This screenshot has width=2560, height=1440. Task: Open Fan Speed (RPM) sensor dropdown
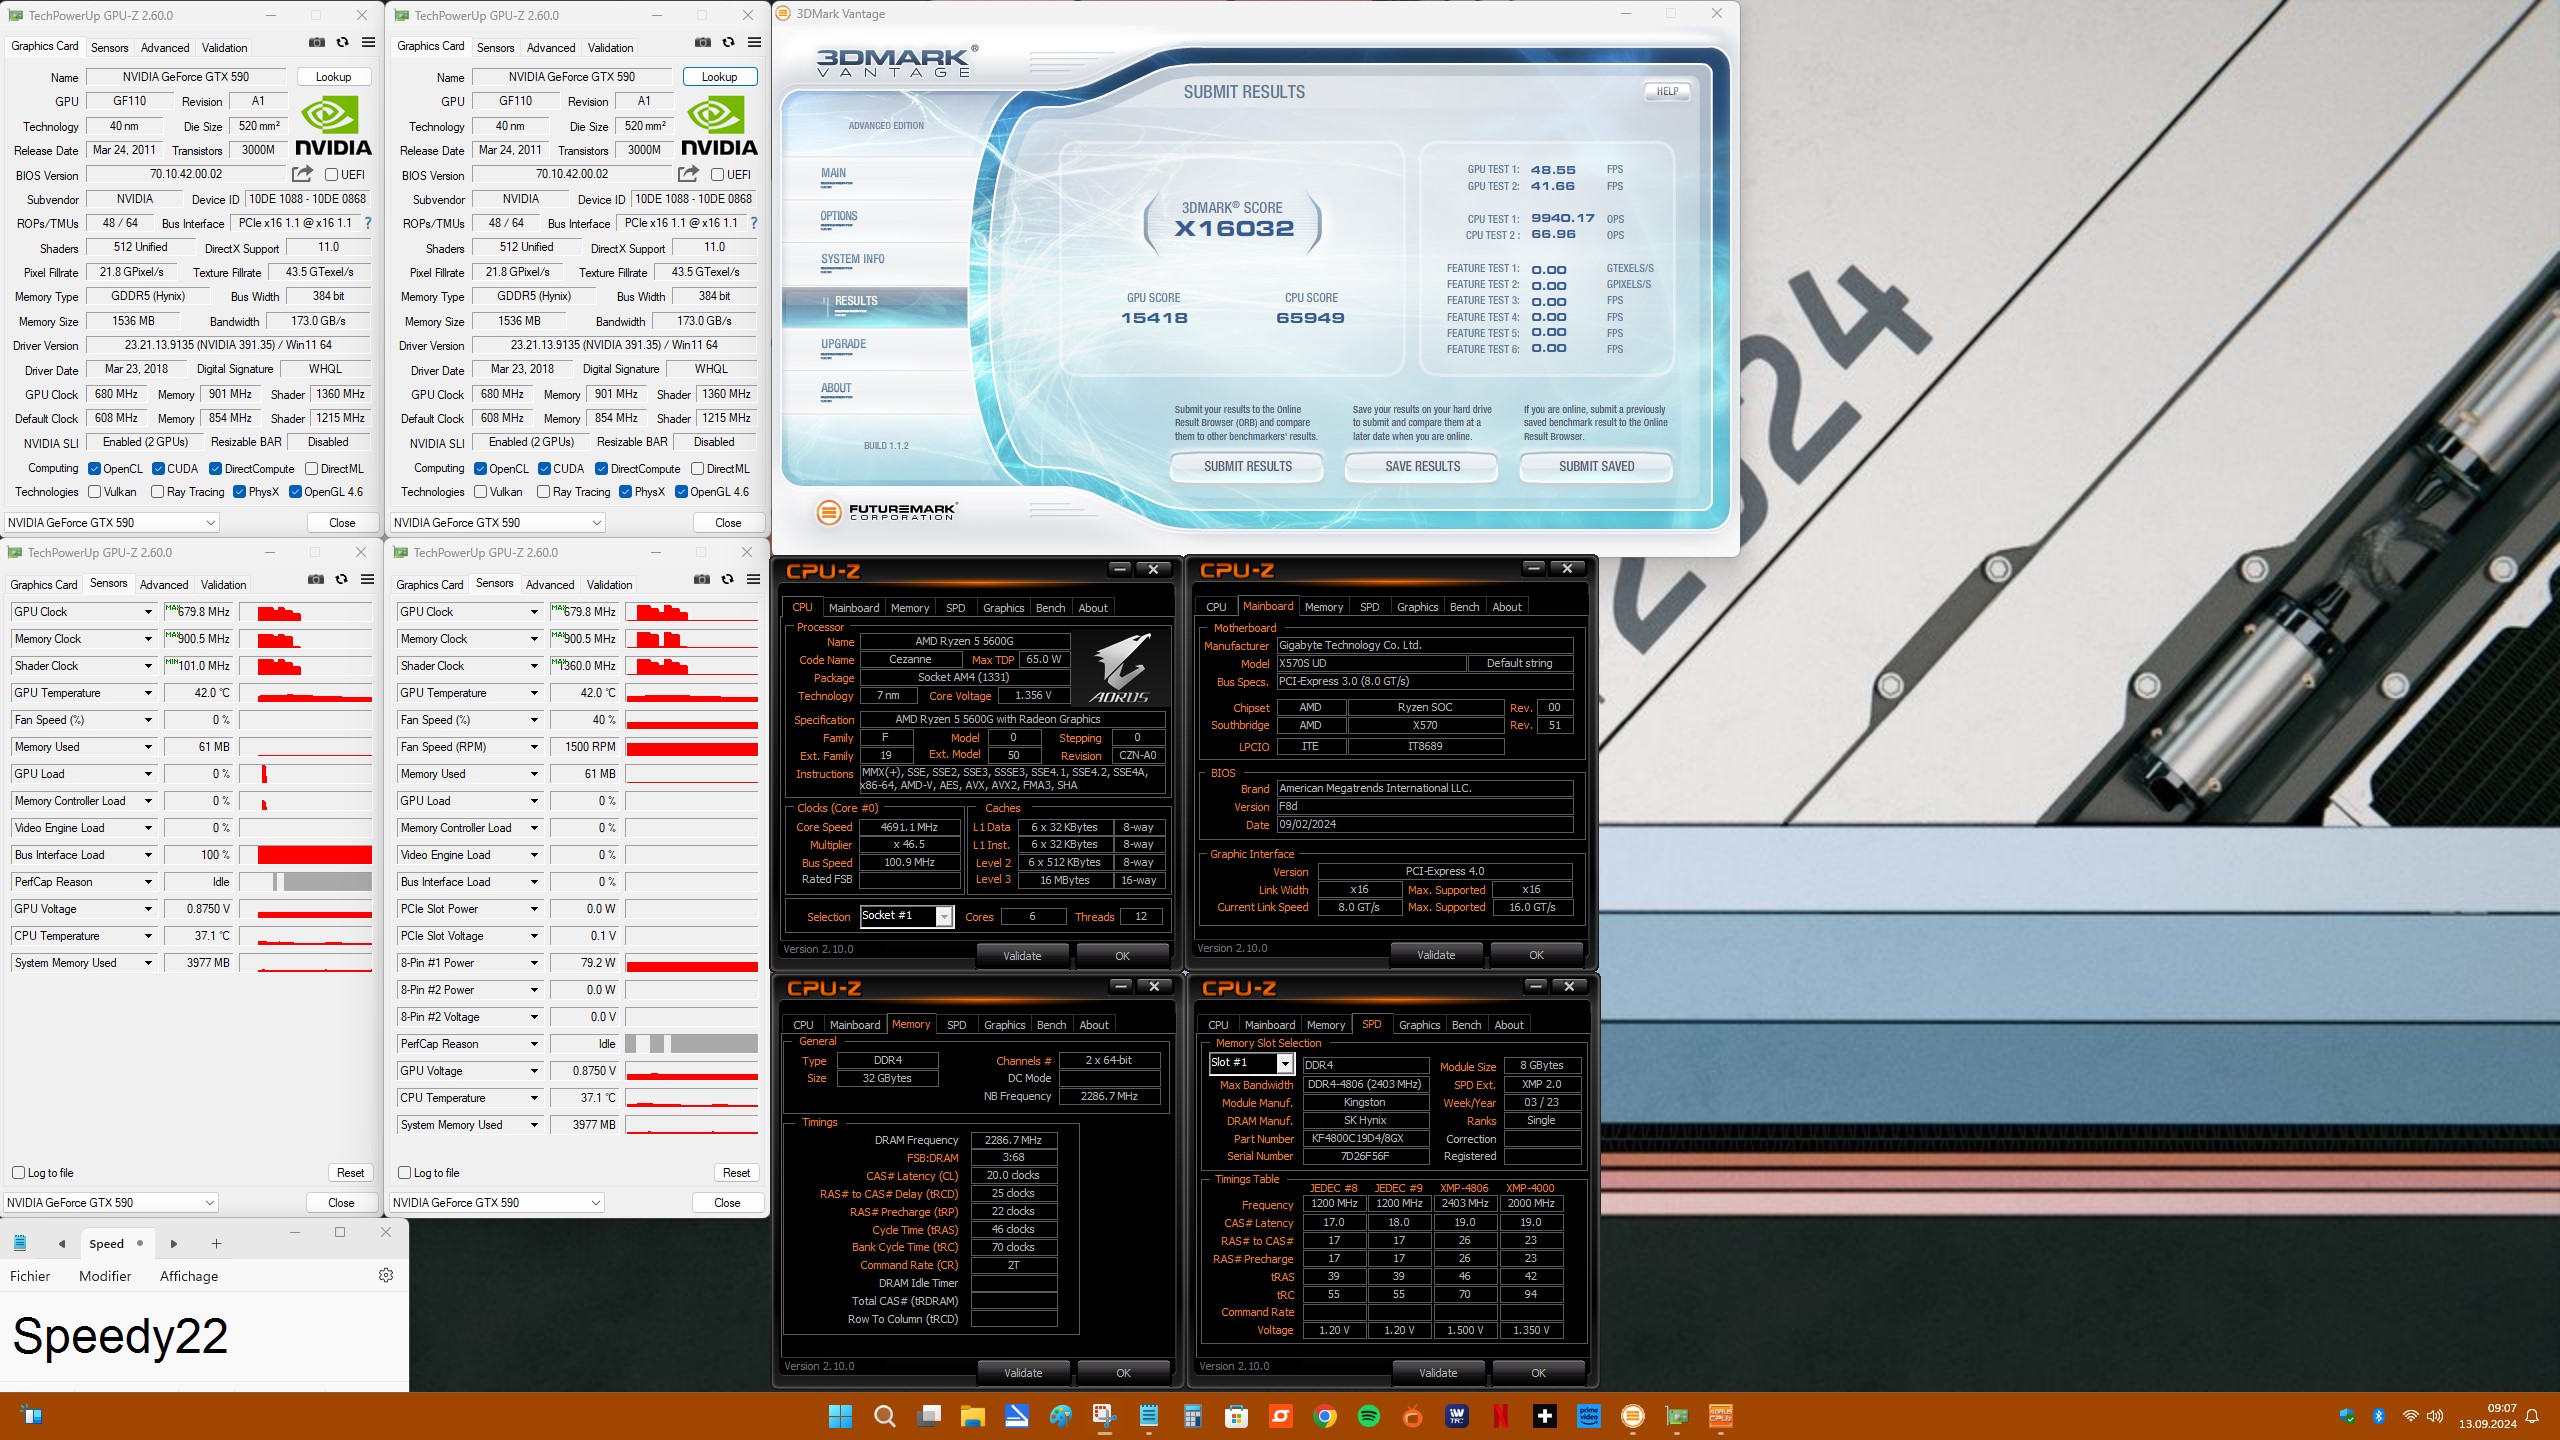[534, 747]
